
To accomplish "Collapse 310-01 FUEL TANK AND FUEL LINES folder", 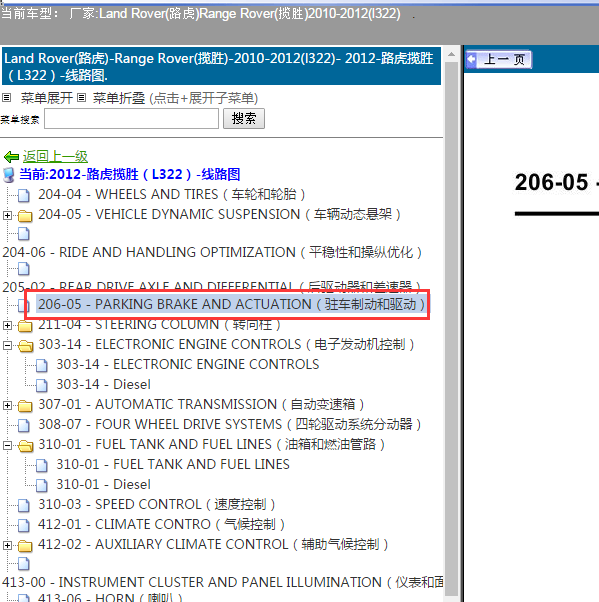I will (x=7, y=445).
